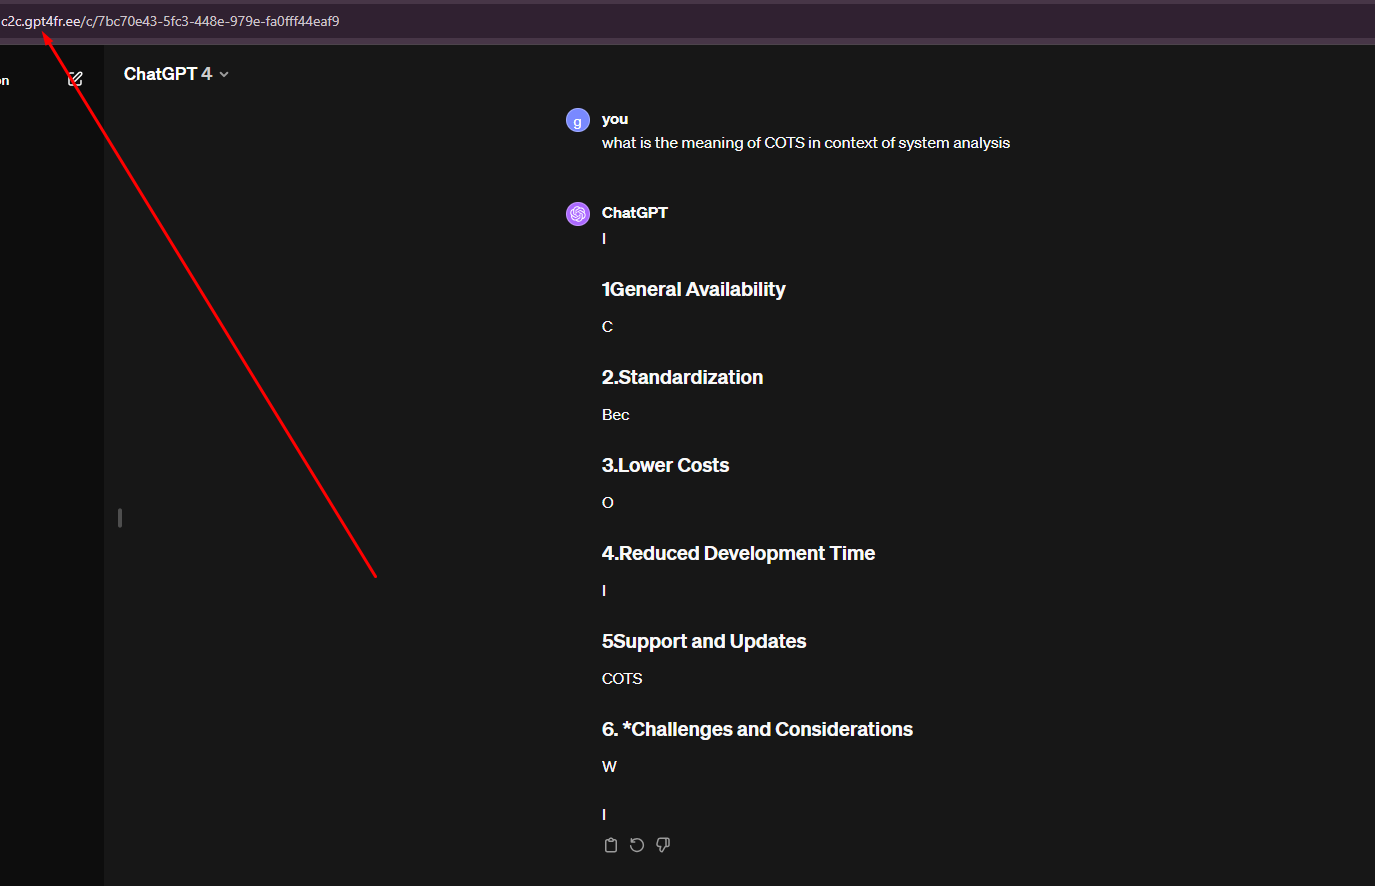Image resolution: width=1375 pixels, height=886 pixels.
Task: Click the "4.Reduced Development Time" heading
Action: pyautogui.click(x=738, y=554)
